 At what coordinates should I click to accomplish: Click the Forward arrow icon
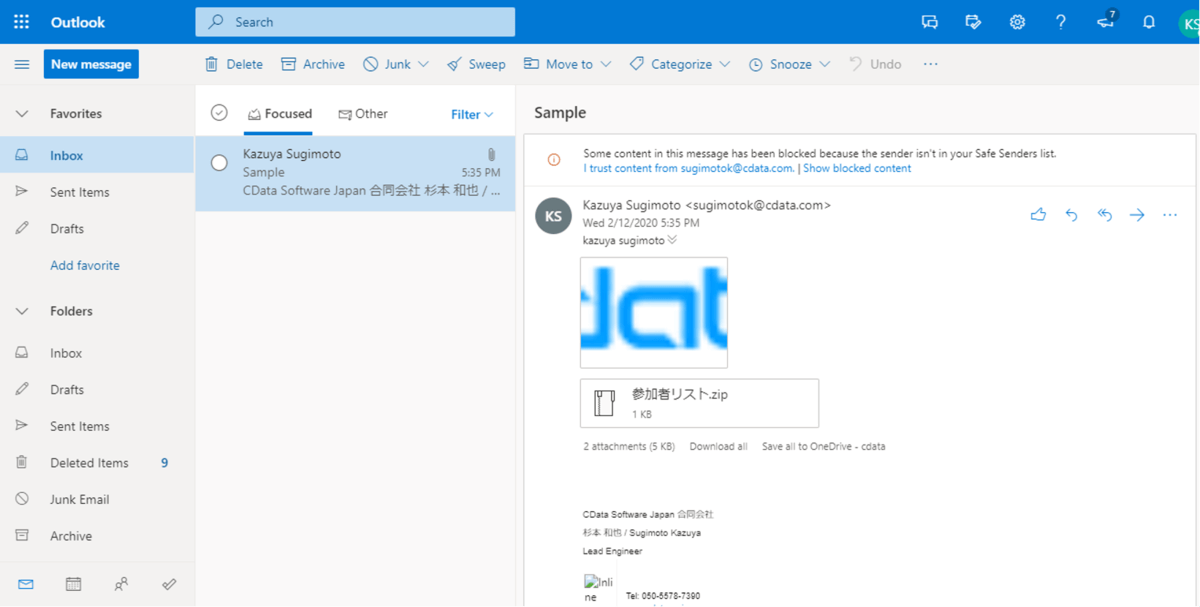point(1137,215)
